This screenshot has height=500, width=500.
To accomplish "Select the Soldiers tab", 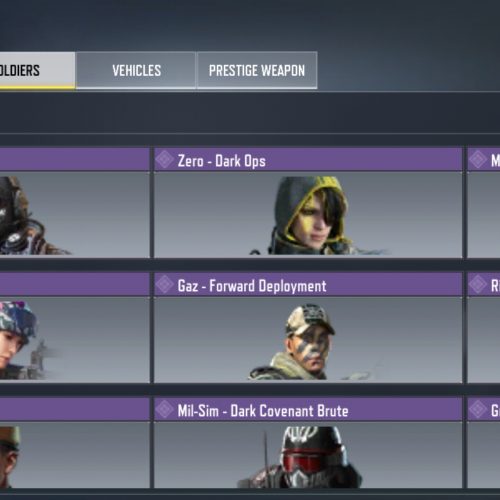I will point(37,70).
